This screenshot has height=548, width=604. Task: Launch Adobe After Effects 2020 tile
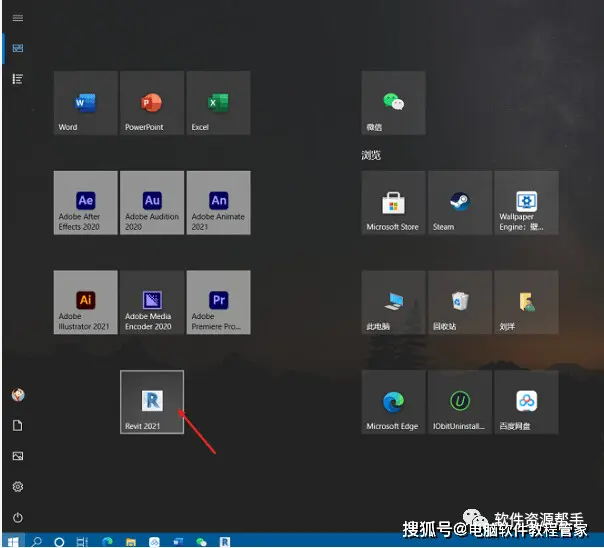[x=86, y=203]
